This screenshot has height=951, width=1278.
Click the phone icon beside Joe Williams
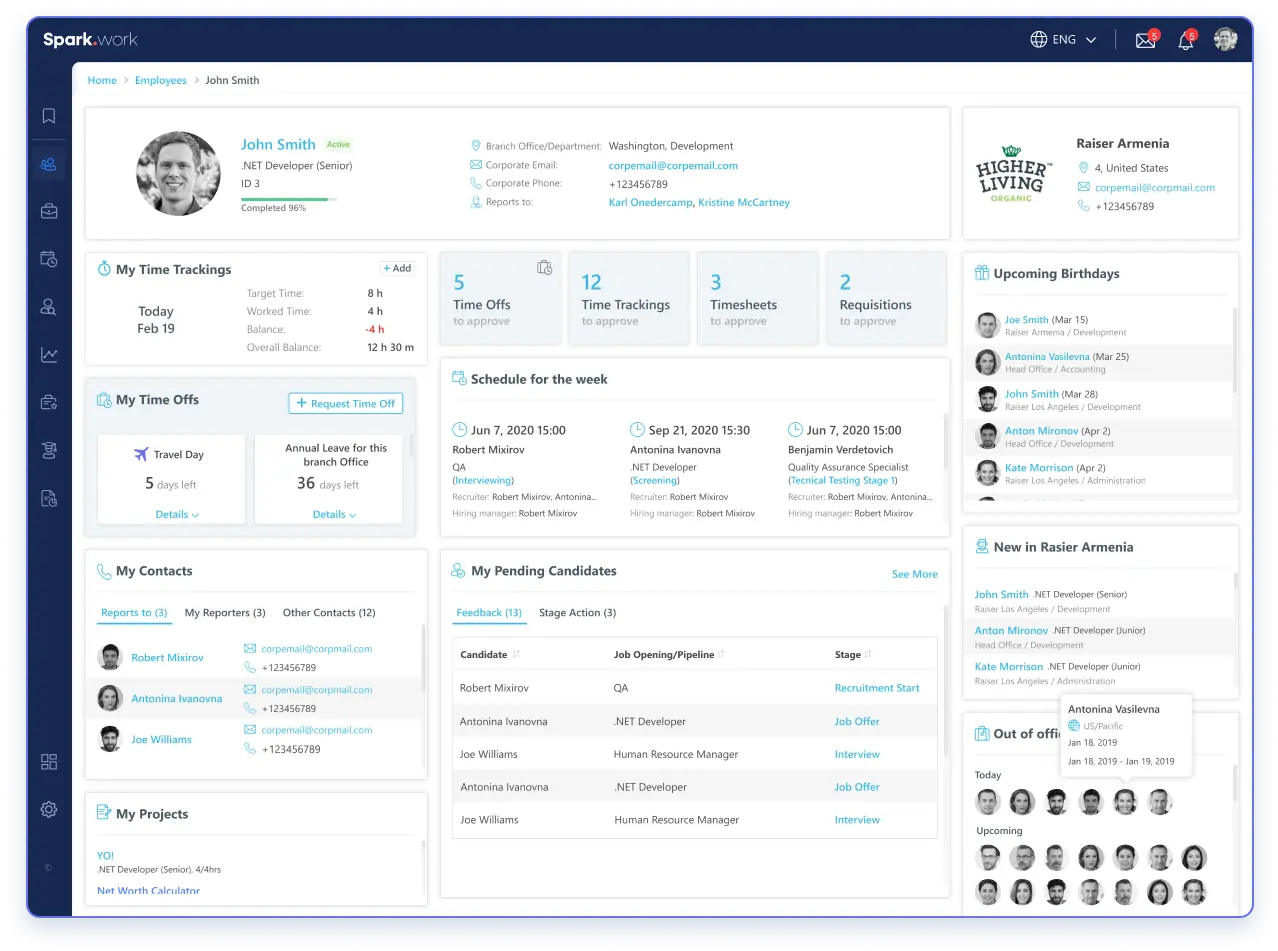250,748
